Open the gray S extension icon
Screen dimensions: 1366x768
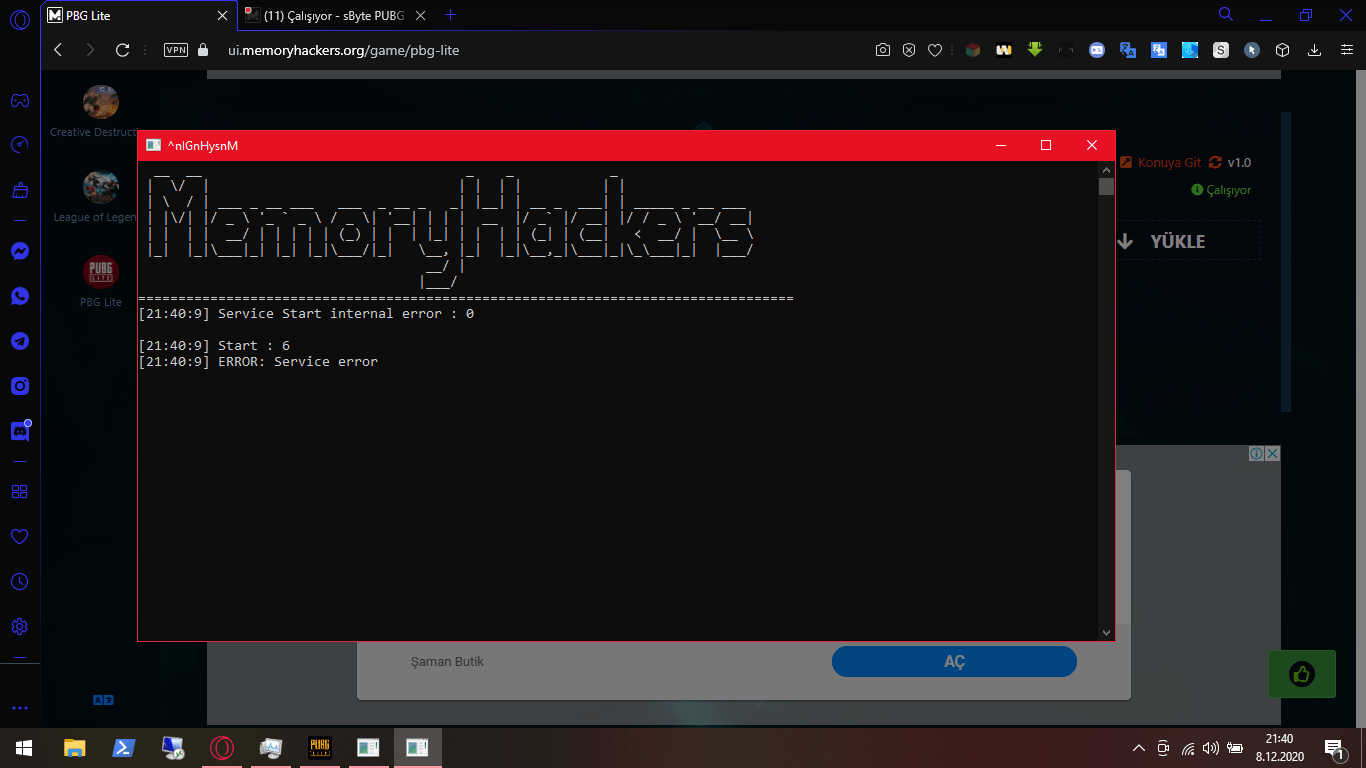point(1221,50)
